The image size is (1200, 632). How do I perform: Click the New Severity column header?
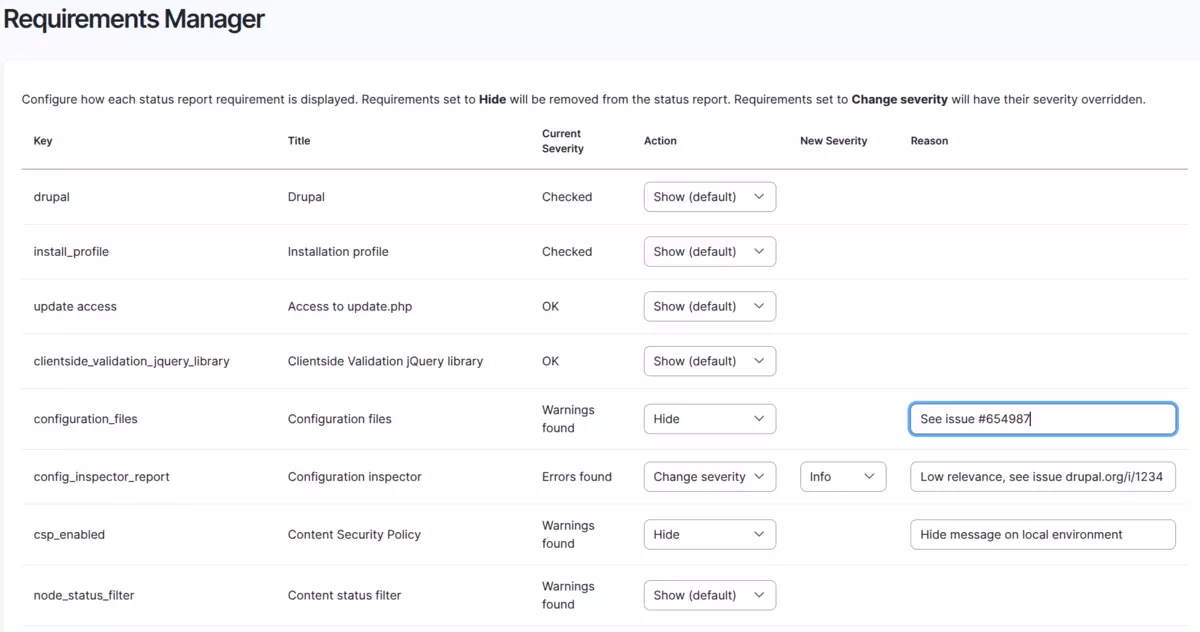(833, 141)
